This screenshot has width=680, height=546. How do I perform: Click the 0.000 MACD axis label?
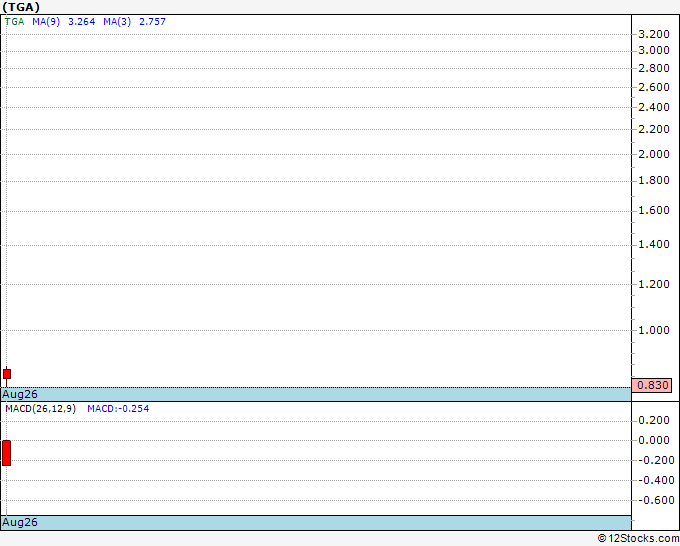(654, 440)
